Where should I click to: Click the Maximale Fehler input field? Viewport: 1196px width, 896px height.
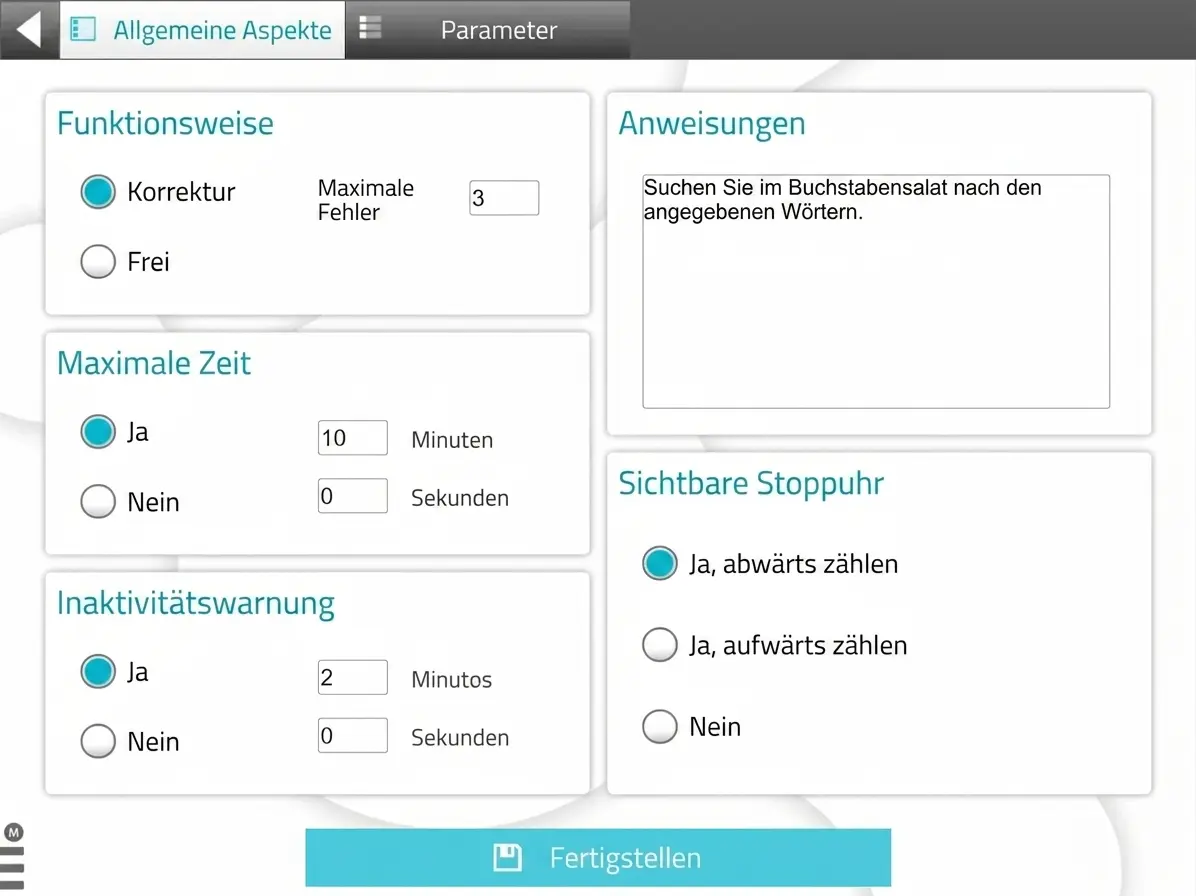(x=504, y=198)
